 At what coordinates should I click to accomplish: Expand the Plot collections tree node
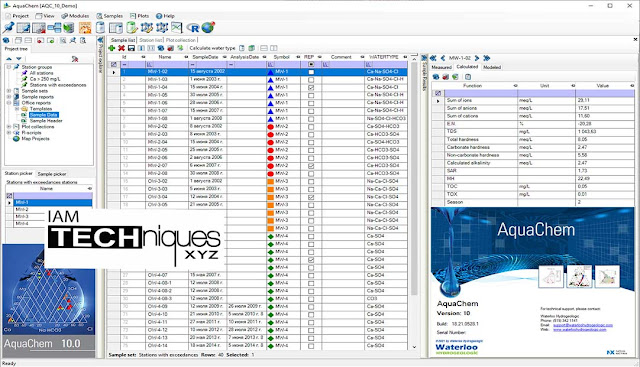click(9, 127)
